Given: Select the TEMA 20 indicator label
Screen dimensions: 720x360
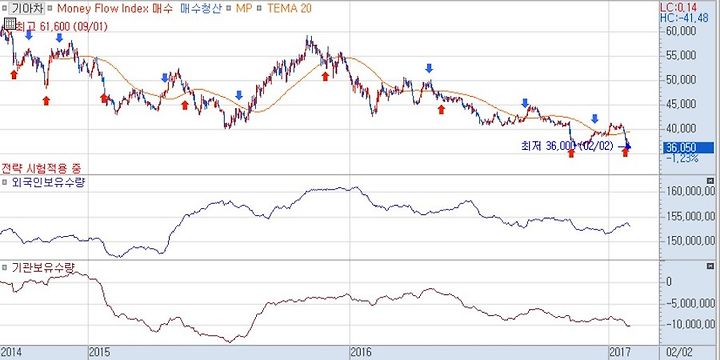Looking at the screenshot, I should click(289, 8).
